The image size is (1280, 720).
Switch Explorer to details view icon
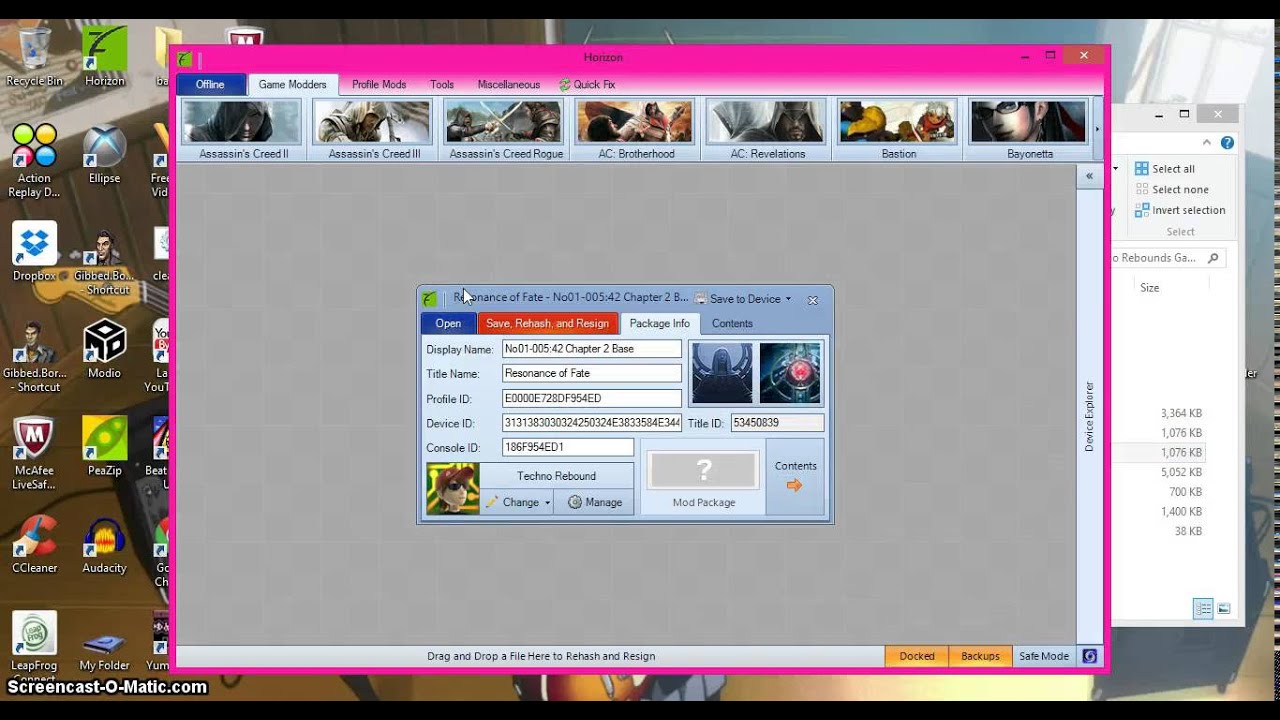1203,608
